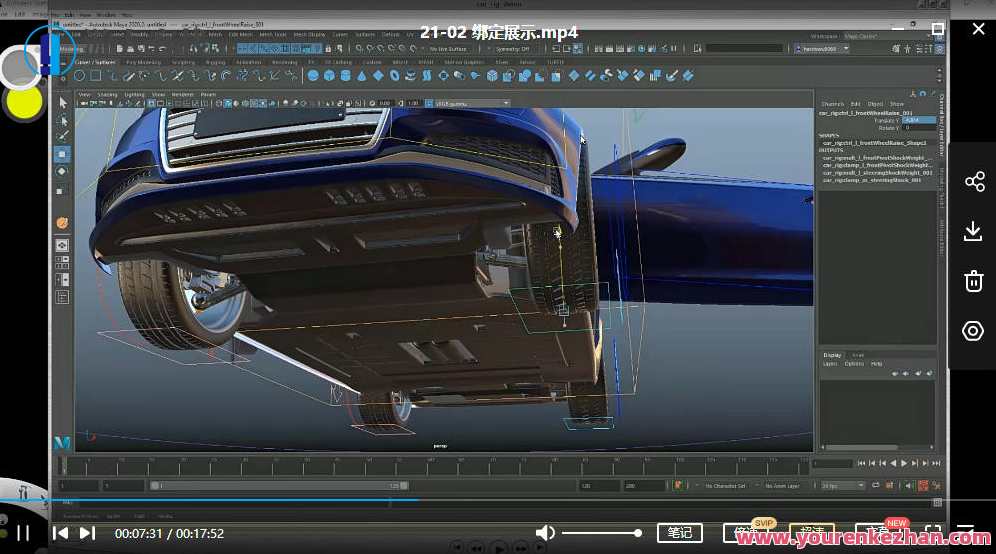Skip to the previous video
996x554 pixels.
point(61,533)
